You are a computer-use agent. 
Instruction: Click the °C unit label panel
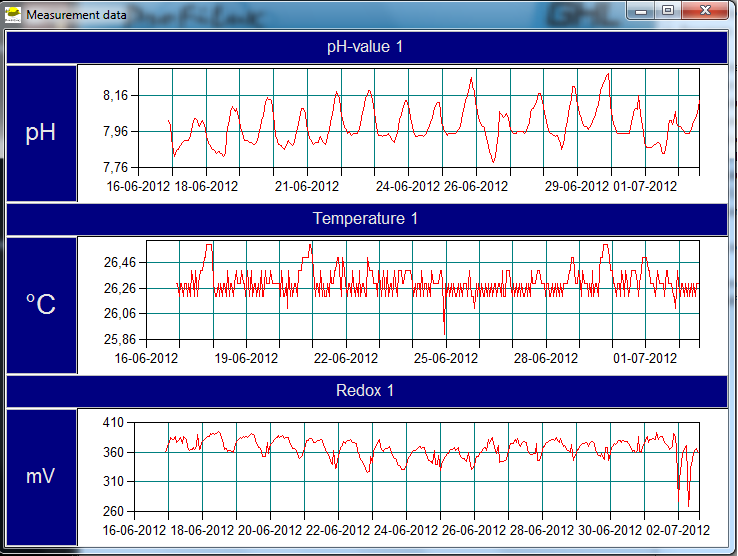[41, 305]
